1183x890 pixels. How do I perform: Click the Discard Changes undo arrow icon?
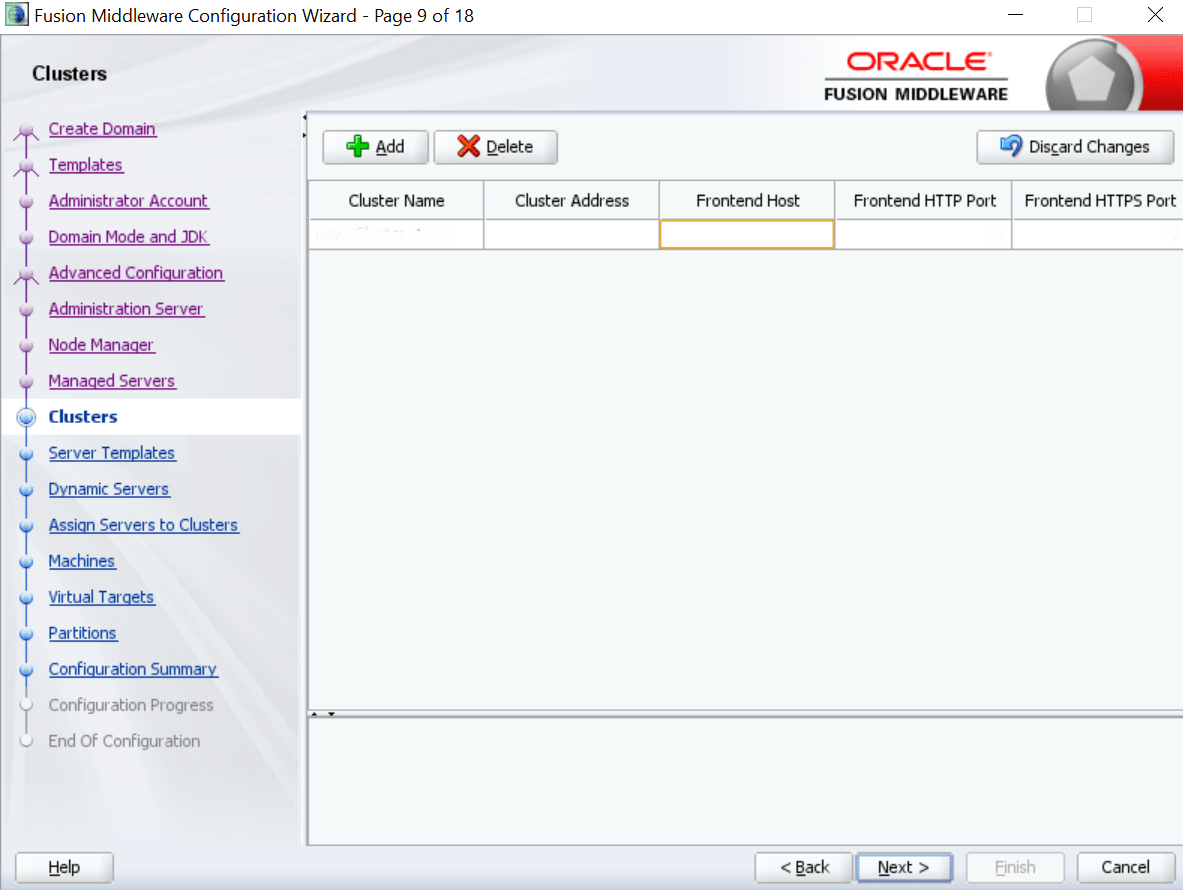(1011, 146)
